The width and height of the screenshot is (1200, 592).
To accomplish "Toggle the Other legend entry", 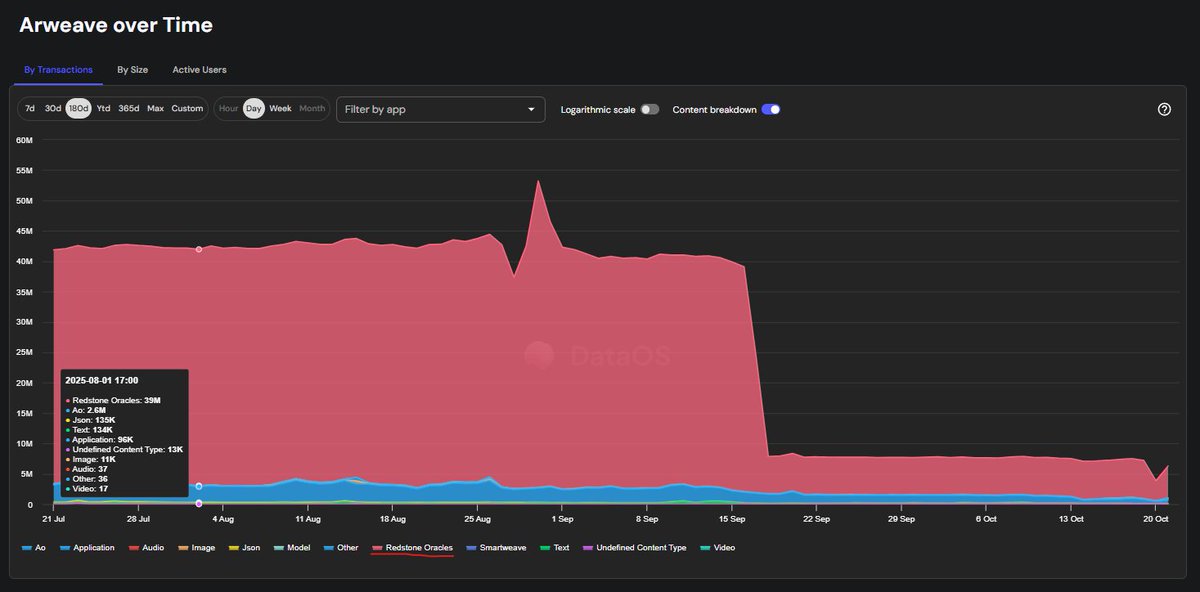I will pos(340,548).
